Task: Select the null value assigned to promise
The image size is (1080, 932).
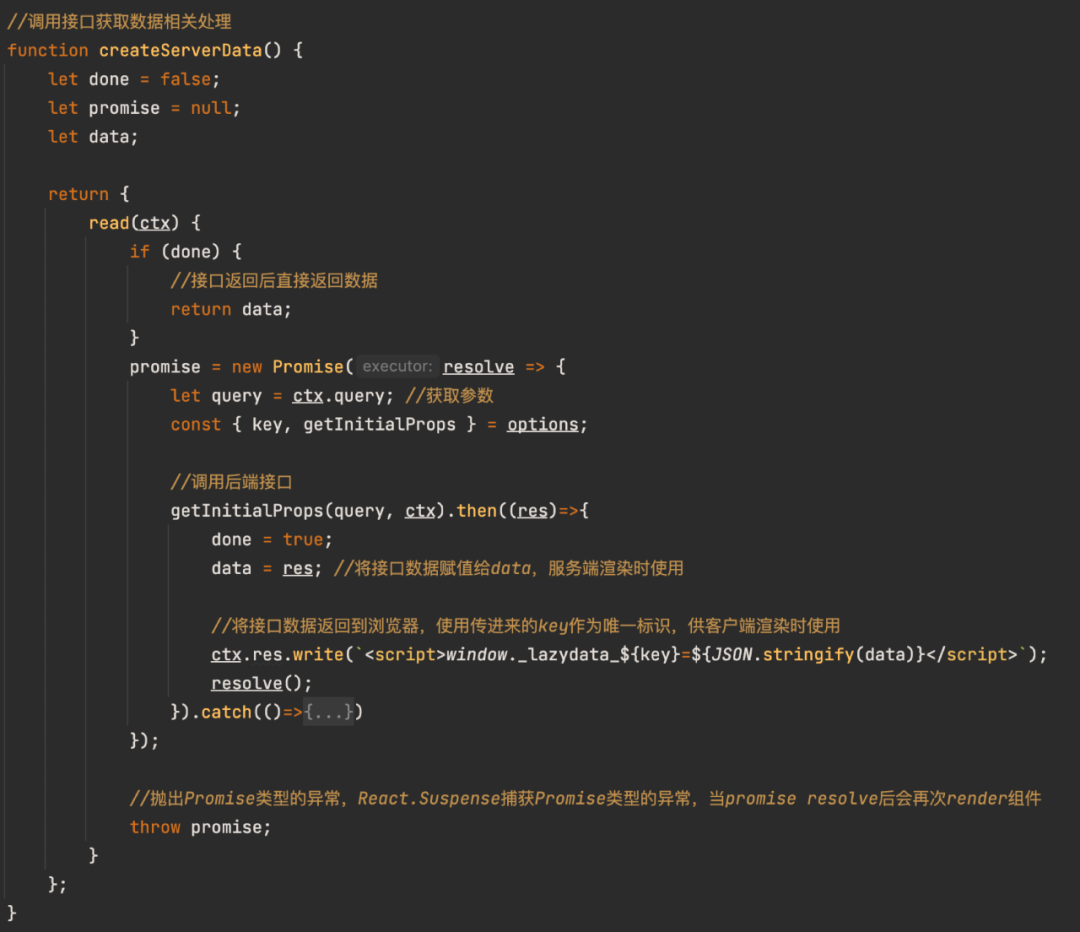Action: 211,108
